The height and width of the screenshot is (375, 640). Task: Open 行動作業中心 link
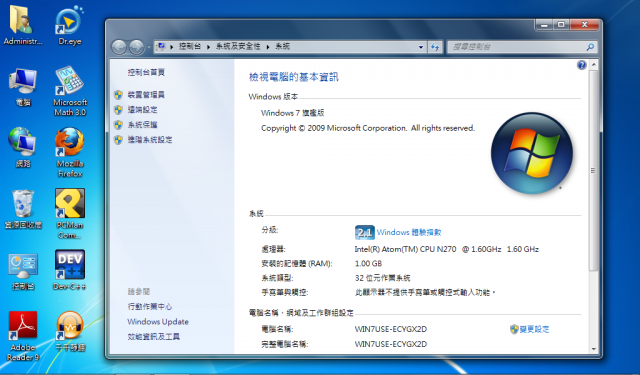pos(150,307)
